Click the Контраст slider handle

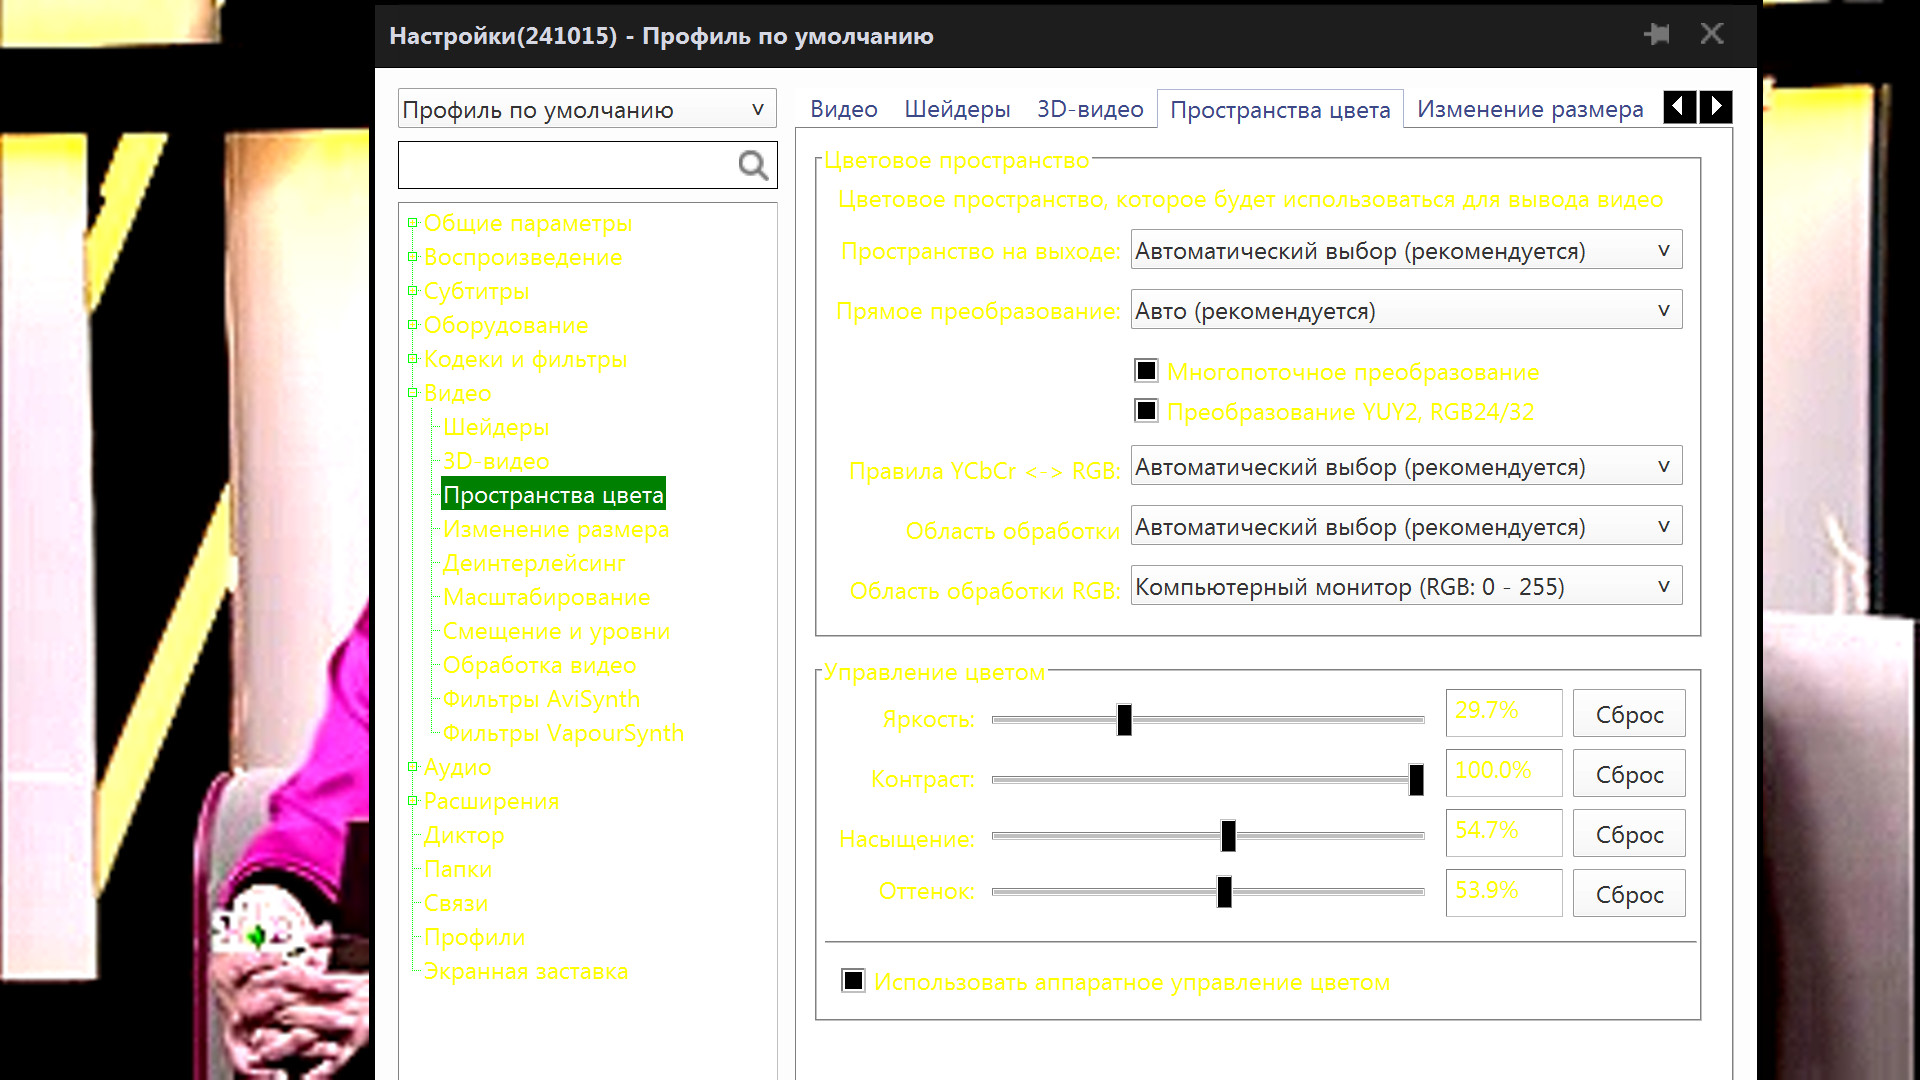1416,779
